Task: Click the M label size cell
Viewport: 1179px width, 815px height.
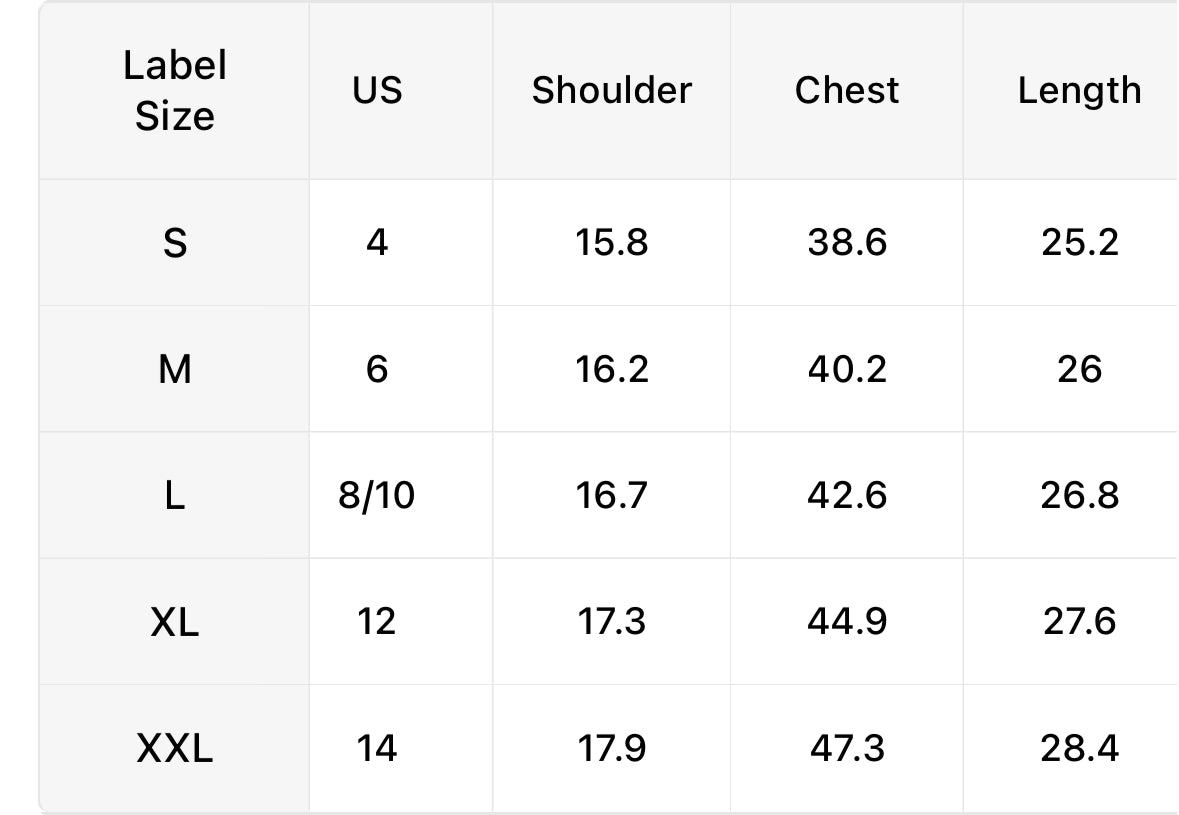Action: click(175, 370)
